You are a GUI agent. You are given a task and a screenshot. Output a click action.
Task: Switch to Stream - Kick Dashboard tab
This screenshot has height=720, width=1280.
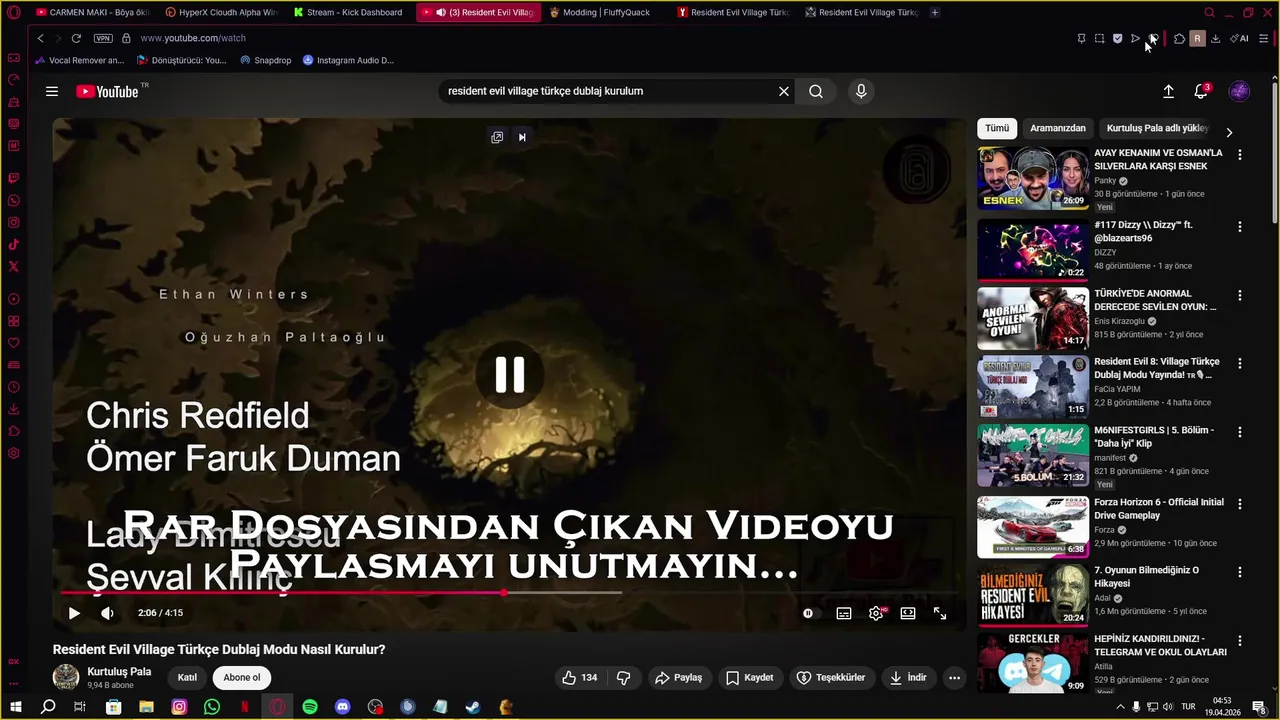coord(347,13)
